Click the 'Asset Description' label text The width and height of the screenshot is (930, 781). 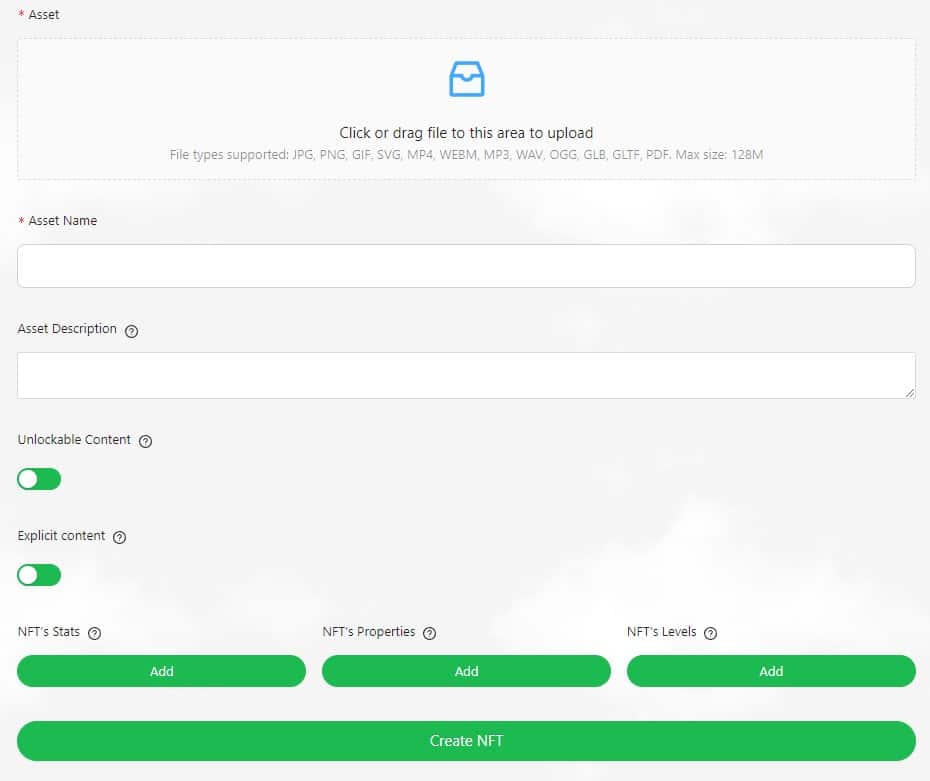click(x=67, y=329)
